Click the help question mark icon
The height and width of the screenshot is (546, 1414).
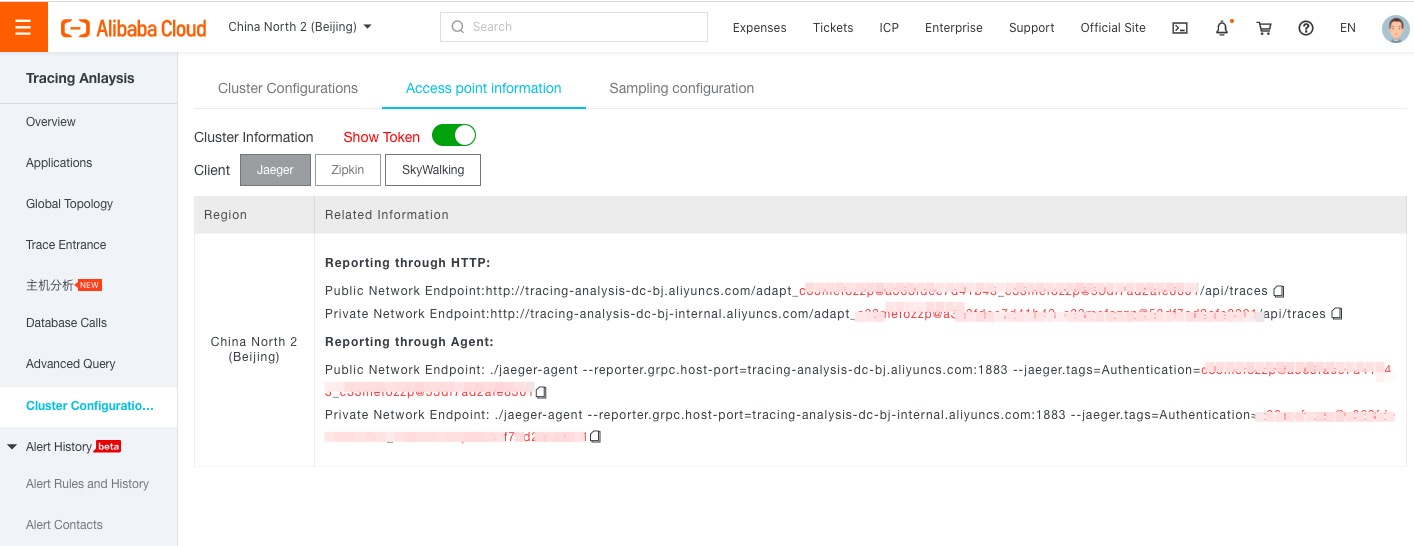[x=1305, y=28]
